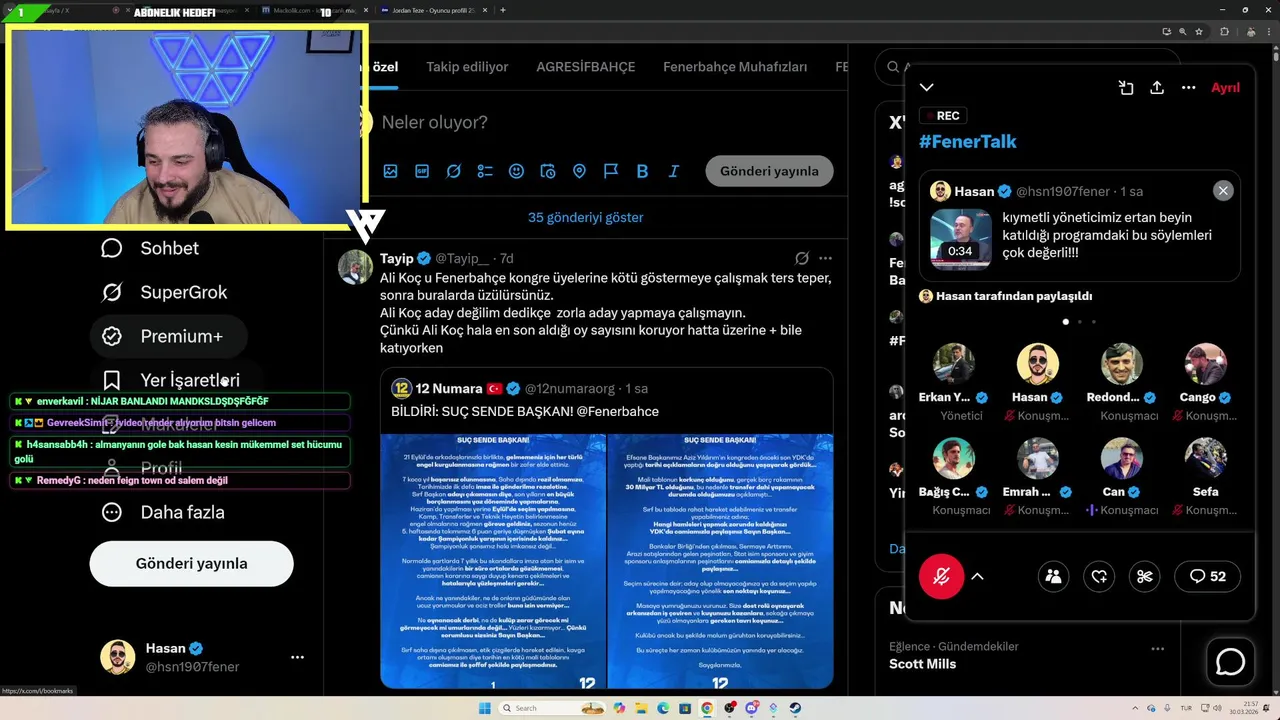
Task: Open the Space clip scissors icon
Action: click(1145, 576)
